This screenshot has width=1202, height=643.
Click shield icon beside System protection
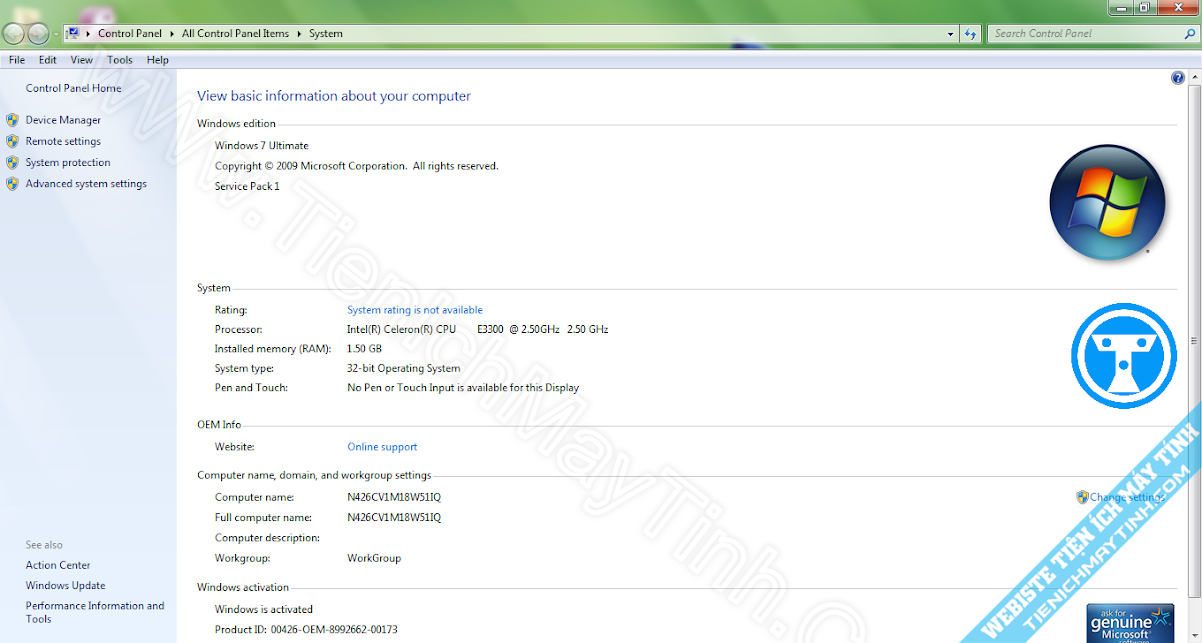pos(12,162)
